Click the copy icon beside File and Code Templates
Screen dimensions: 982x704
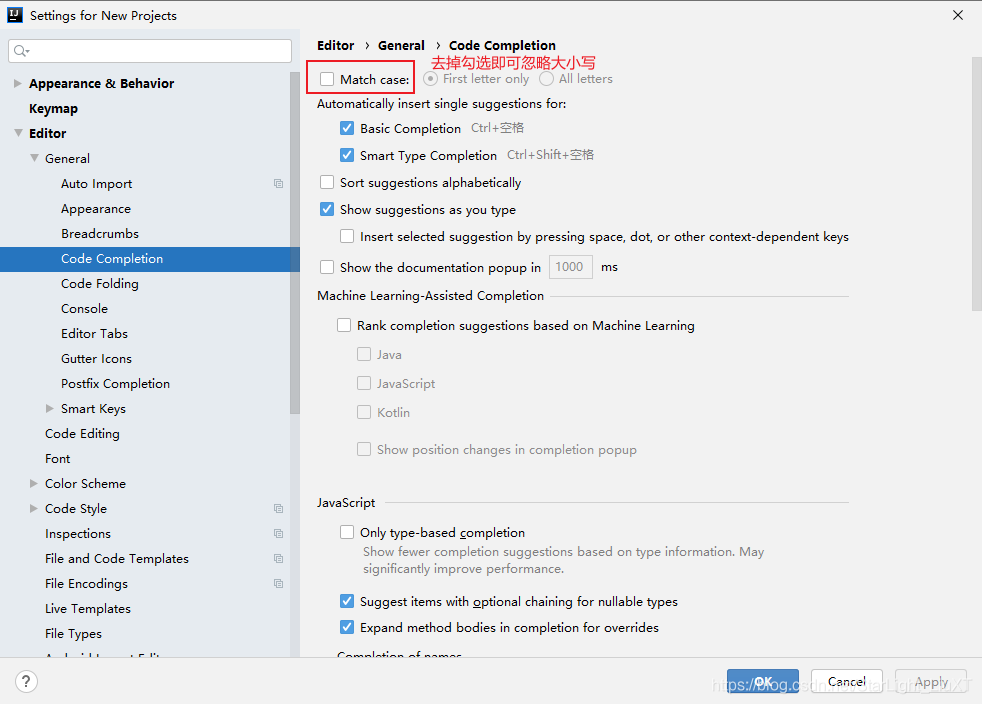click(279, 559)
